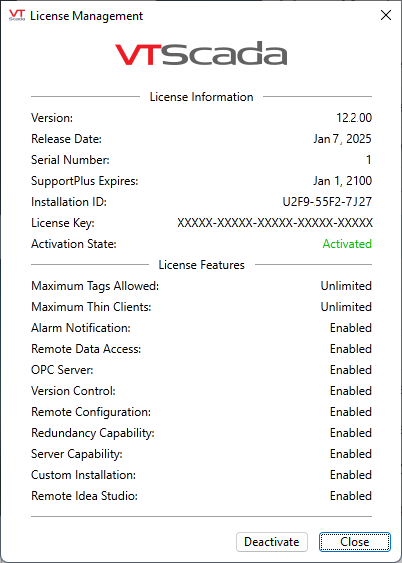402x563 pixels.
Task: Click the version number 12.2.00
Action: pyautogui.click(x=354, y=118)
